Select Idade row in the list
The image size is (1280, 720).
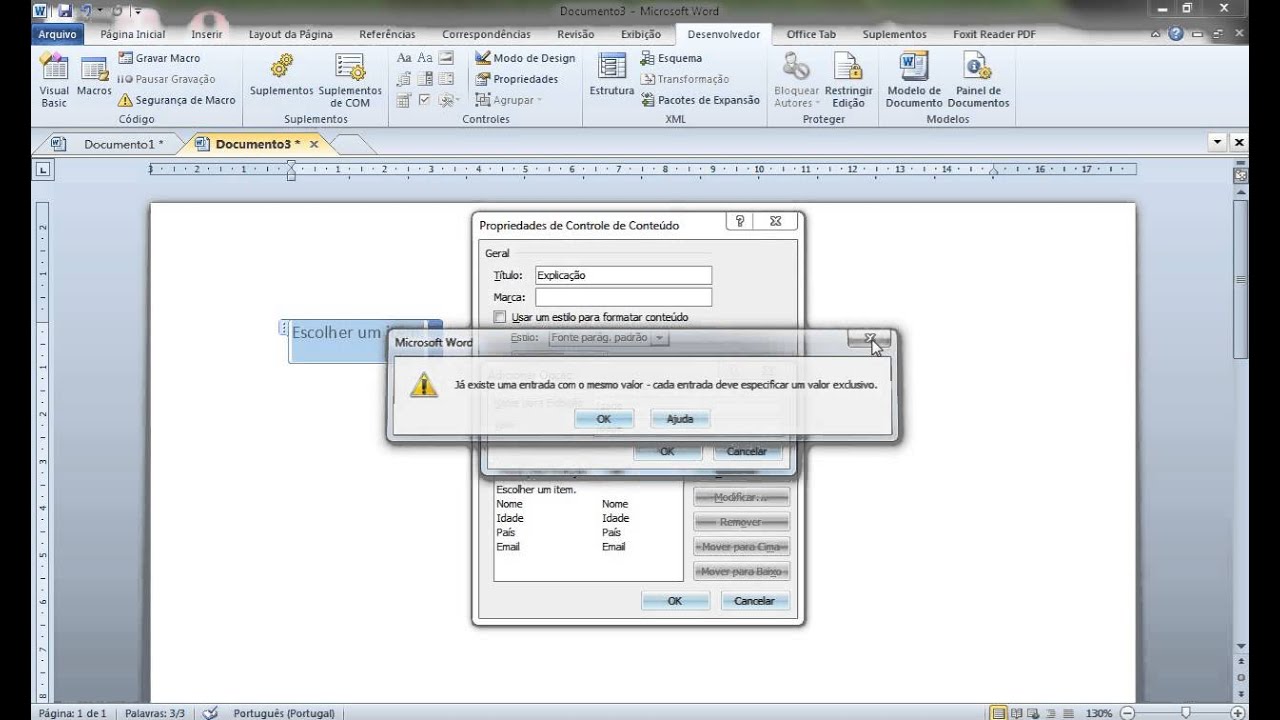tap(588, 518)
